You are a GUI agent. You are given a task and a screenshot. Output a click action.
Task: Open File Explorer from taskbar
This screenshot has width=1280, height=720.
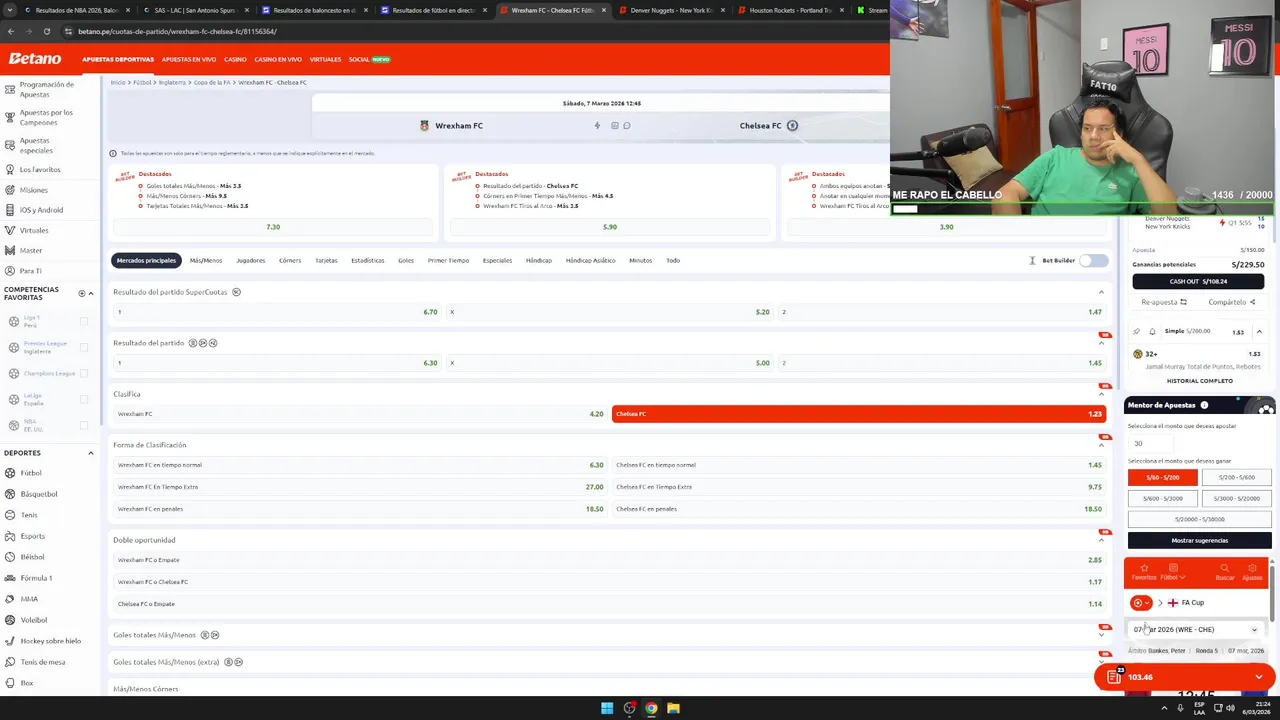coord(673,708)
